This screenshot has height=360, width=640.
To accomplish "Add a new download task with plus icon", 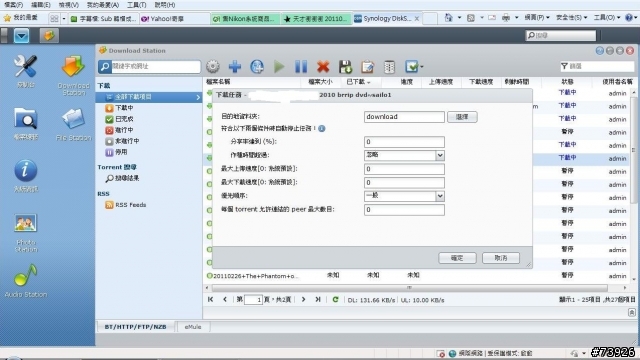I will click(235, 67).
